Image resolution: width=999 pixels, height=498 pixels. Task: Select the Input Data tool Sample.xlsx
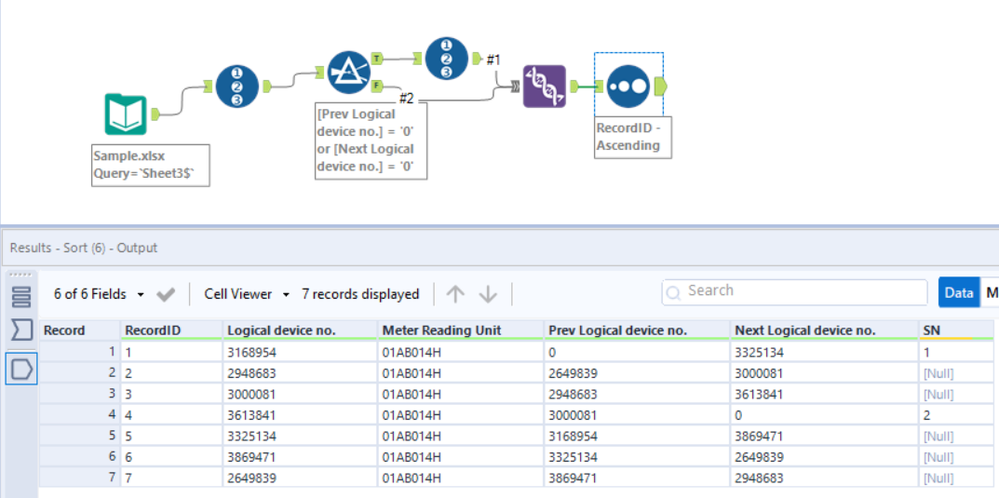[126, 115]
